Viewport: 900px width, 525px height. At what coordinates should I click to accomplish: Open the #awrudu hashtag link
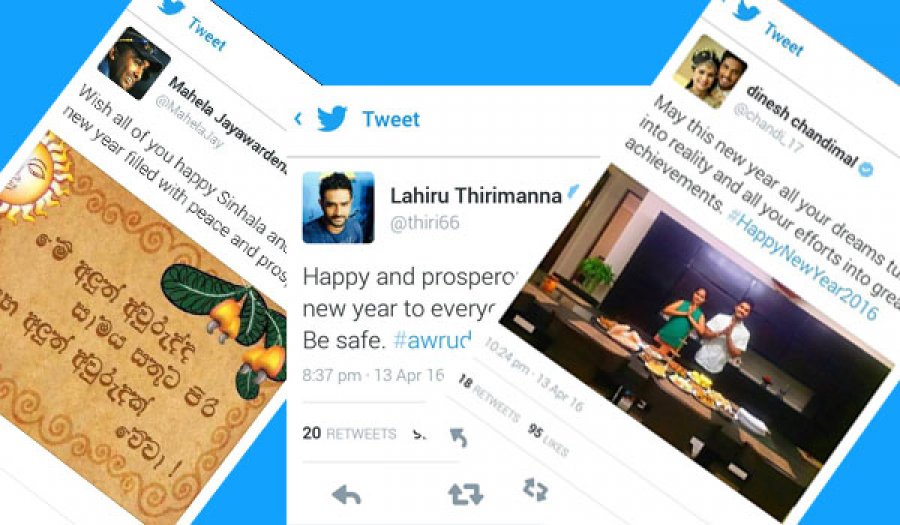point(432,340)
